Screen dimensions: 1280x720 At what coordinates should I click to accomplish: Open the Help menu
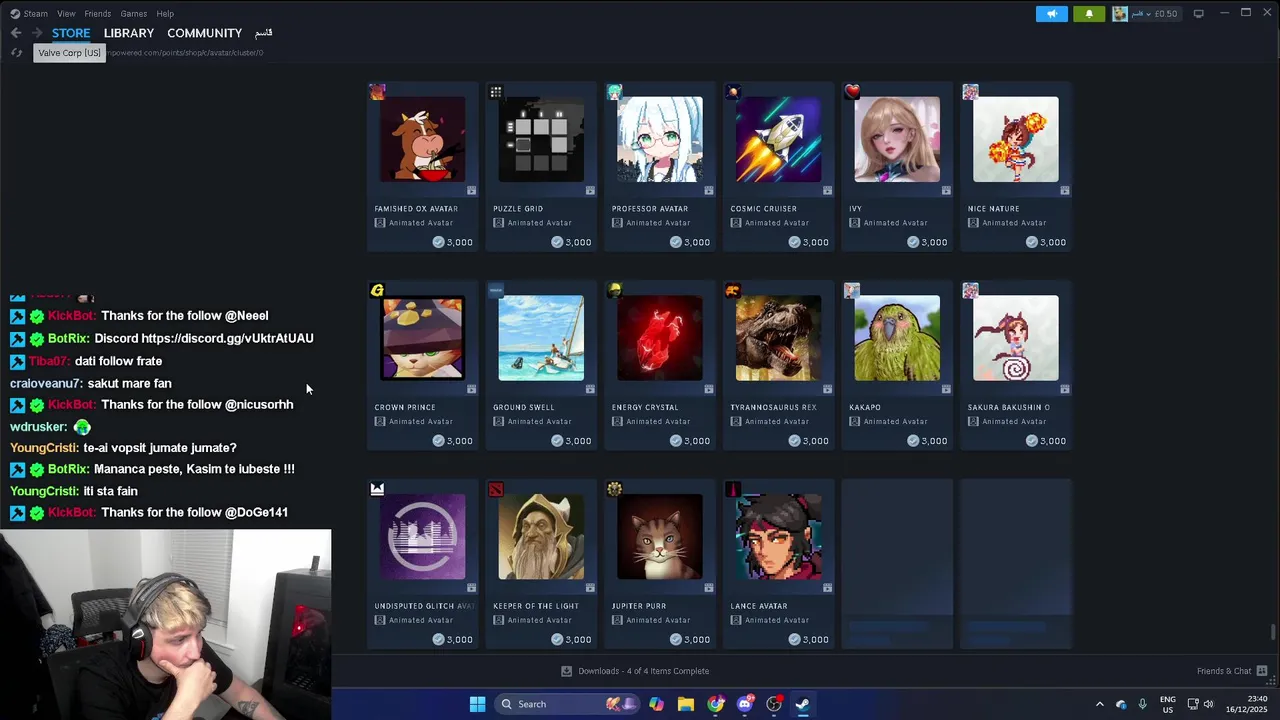[x=165, y=14]
